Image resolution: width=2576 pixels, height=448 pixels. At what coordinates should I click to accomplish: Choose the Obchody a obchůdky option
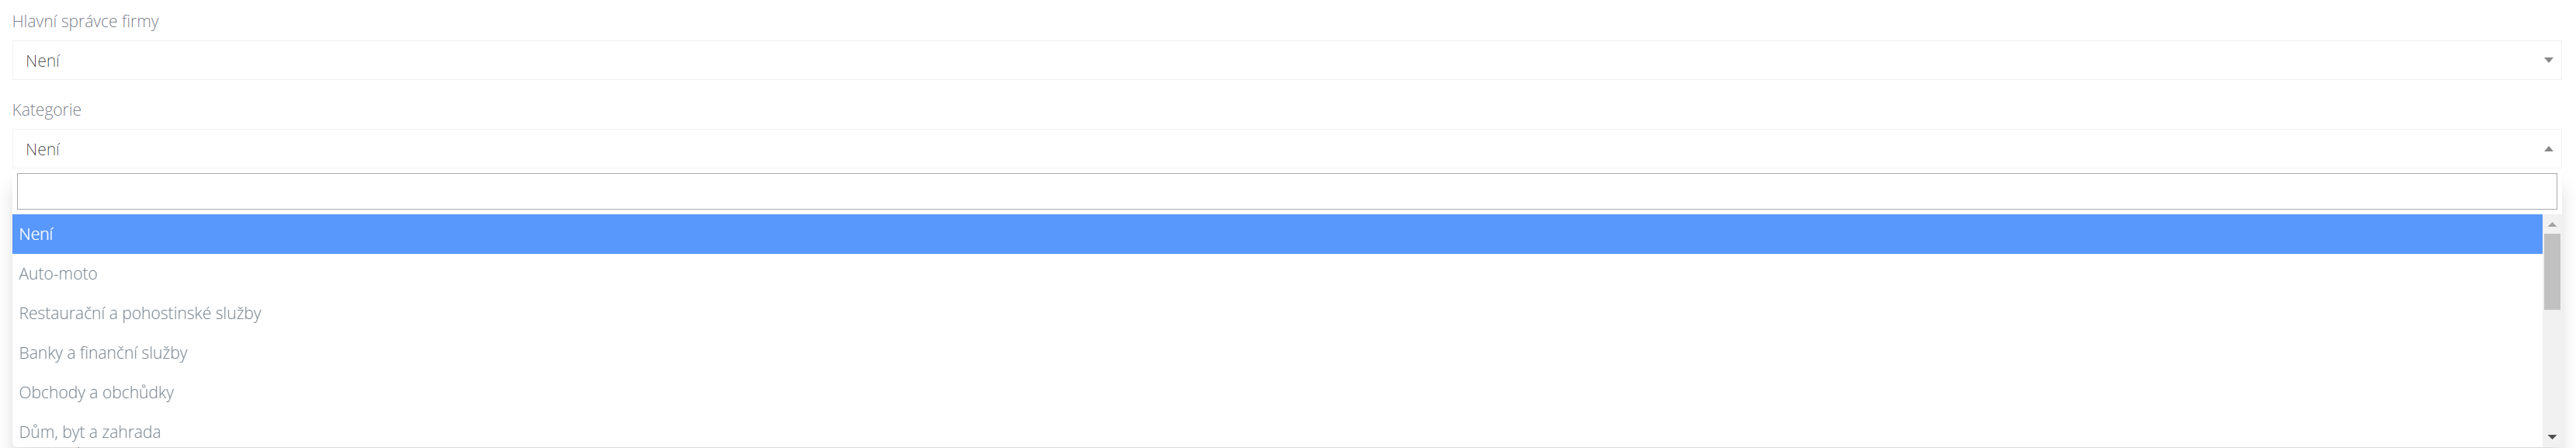[96, 392]
